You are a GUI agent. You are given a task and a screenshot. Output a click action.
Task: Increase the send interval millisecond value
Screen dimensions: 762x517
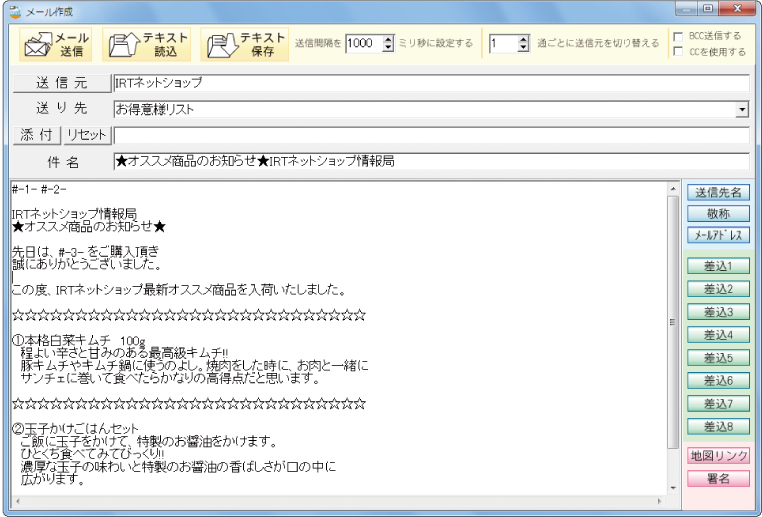(x=389, y=39)
